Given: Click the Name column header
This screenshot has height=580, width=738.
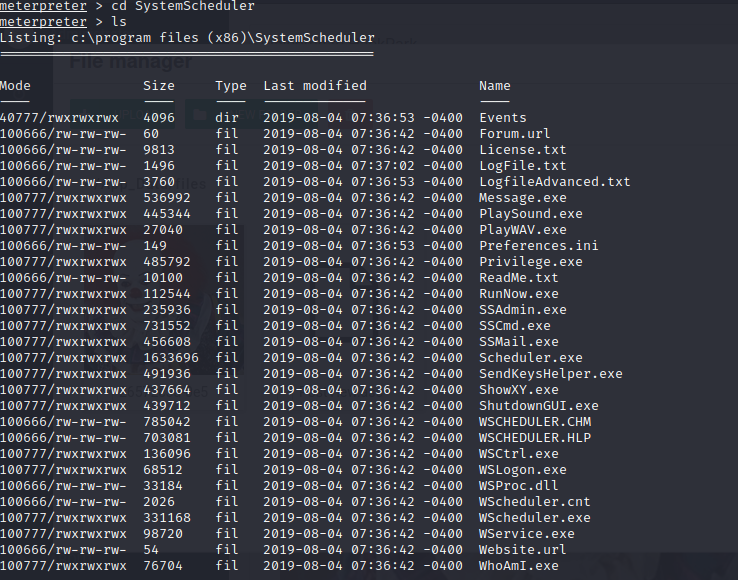Looking at the screenshot, I should 495,86.
